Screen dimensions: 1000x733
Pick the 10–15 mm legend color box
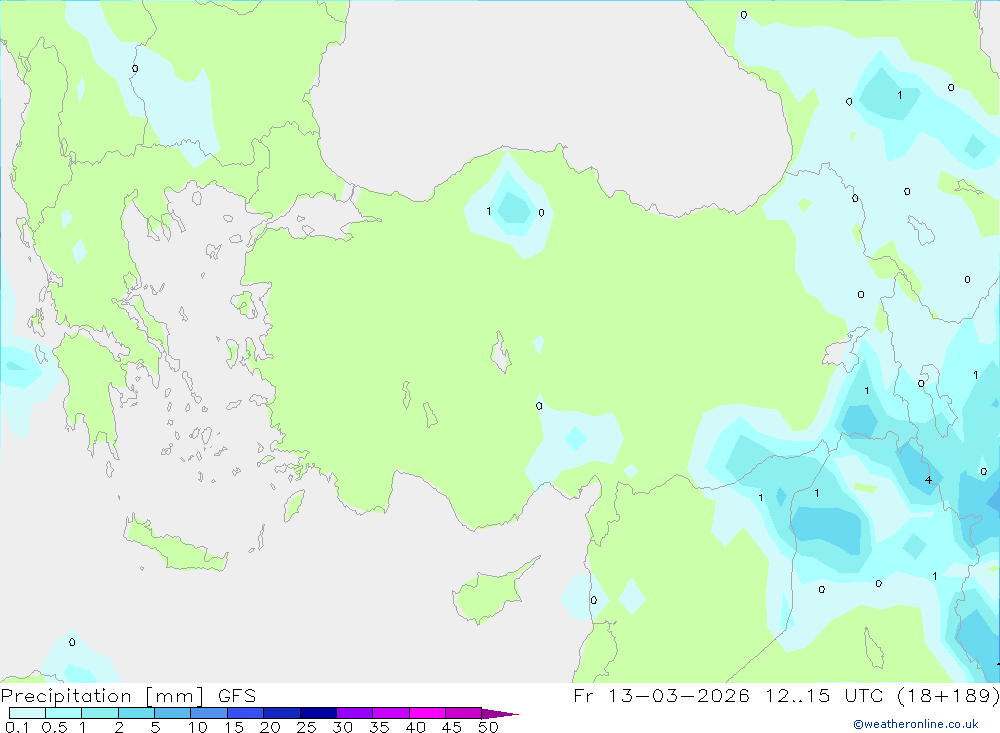coord(209,713)
